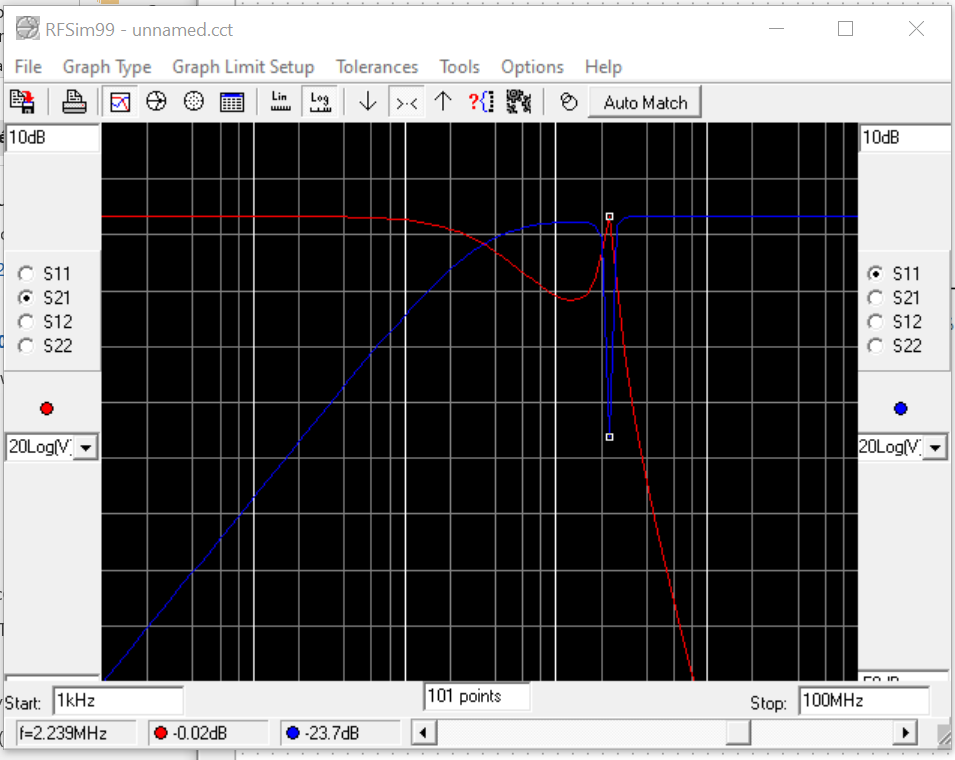Open the tabular data view icon
This screenshot has width=955, height=760.
click(x=231, y=102)
